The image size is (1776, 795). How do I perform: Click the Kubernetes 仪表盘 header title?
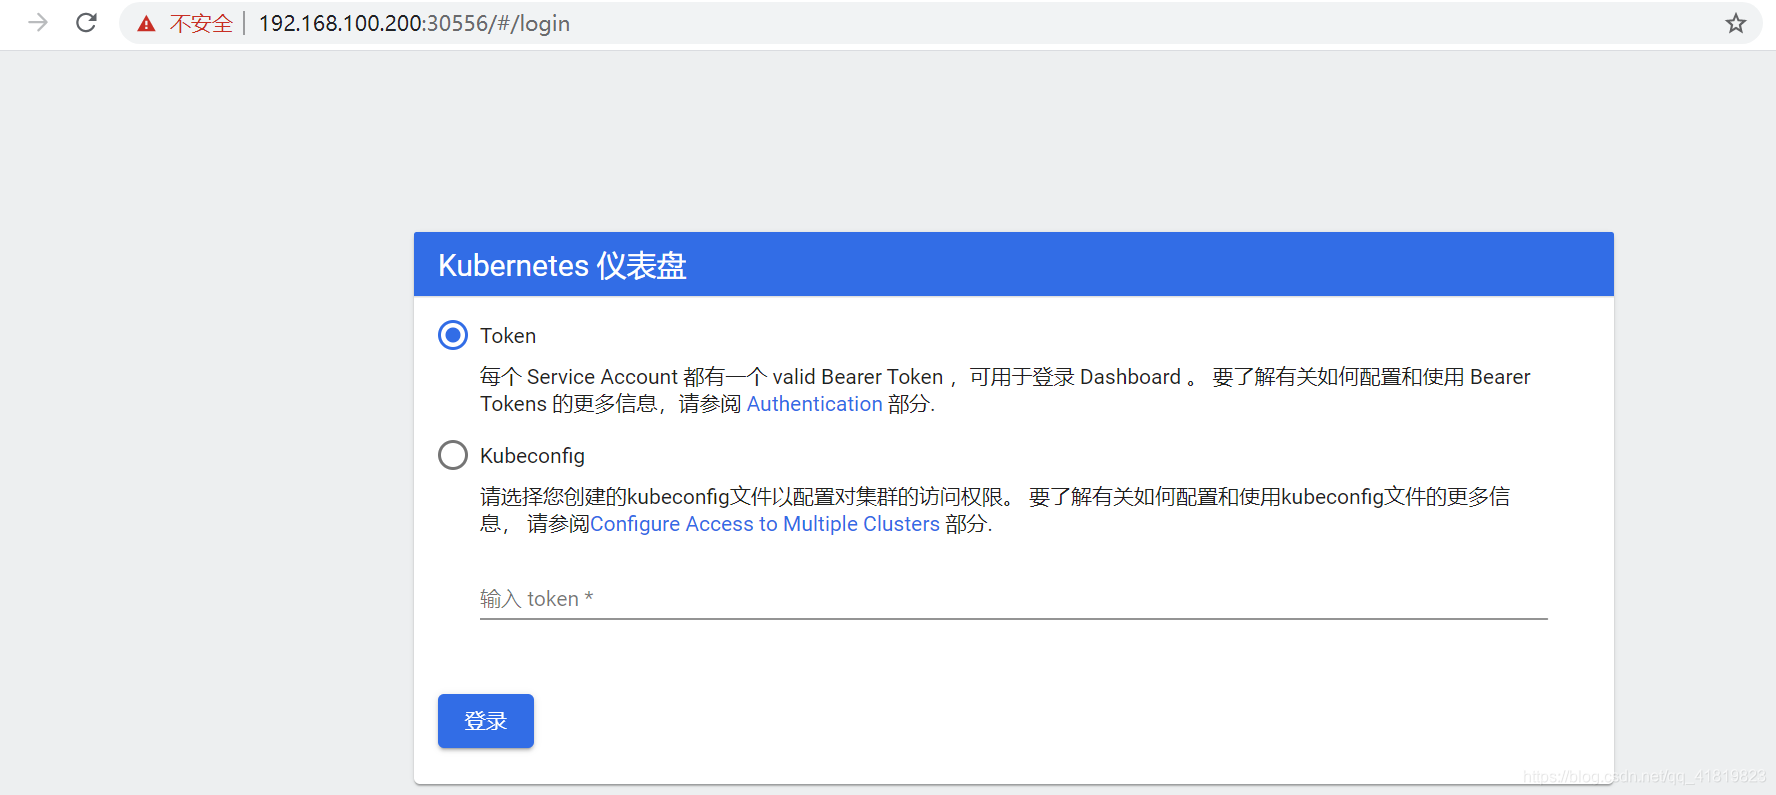coord(562,265)
